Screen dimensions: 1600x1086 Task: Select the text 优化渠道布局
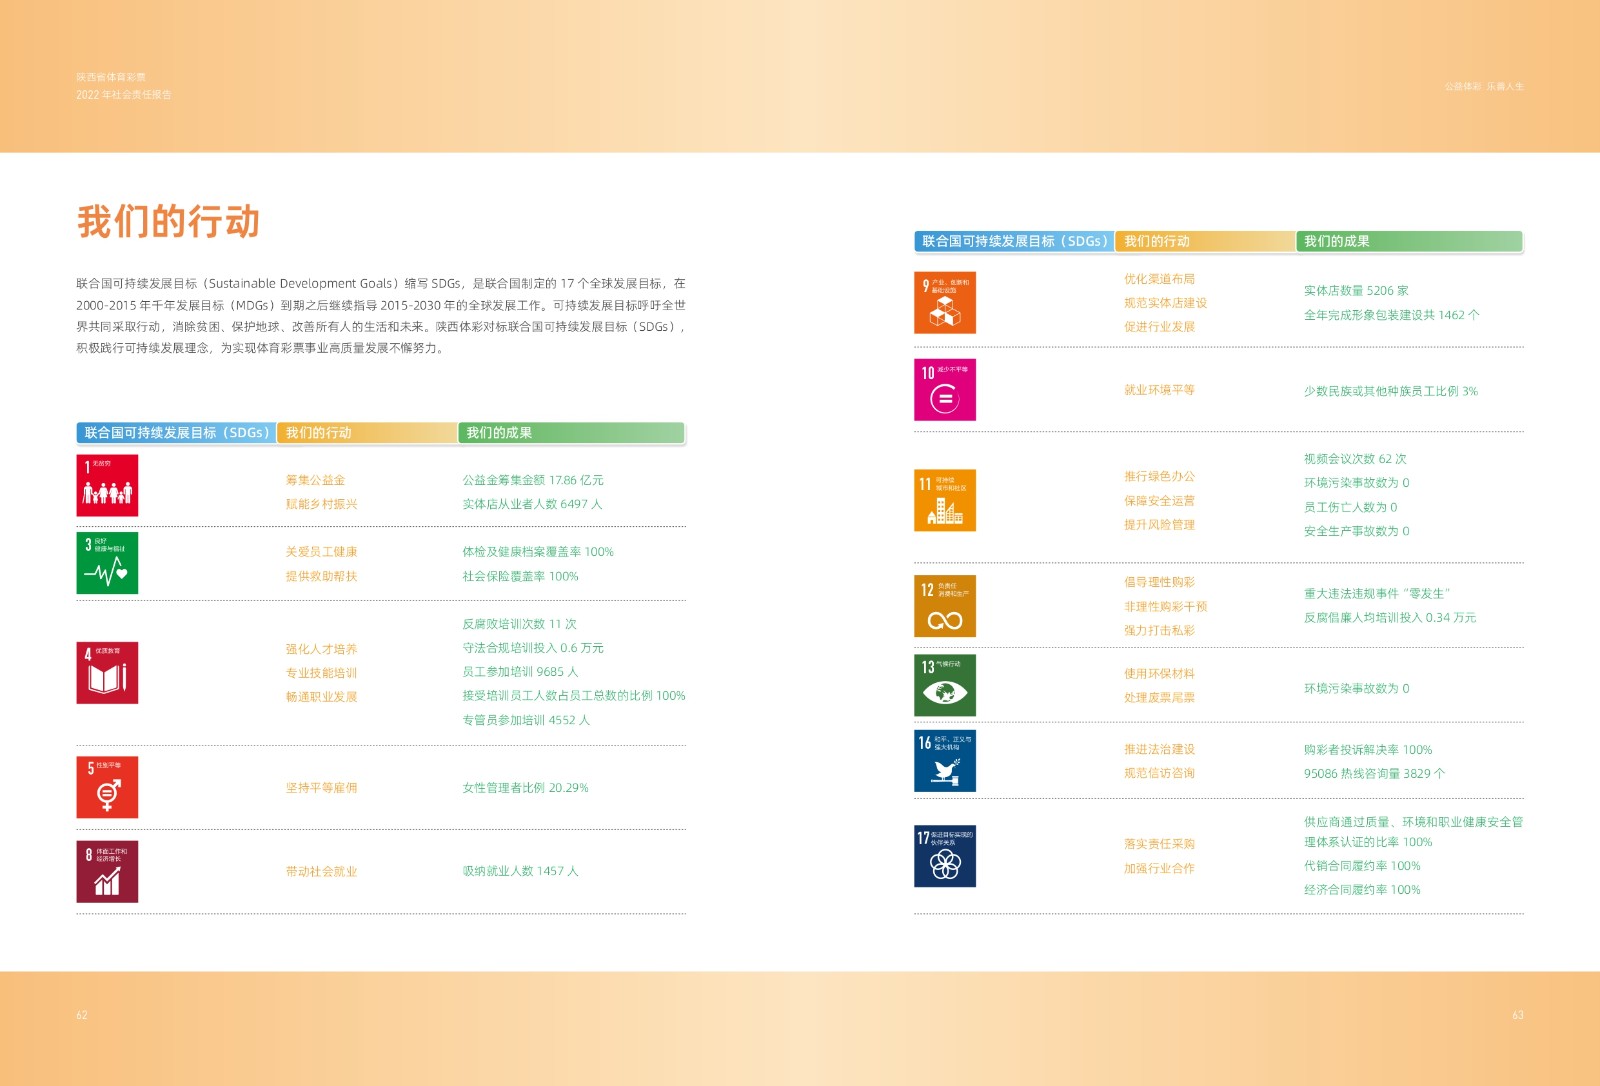1159,279
